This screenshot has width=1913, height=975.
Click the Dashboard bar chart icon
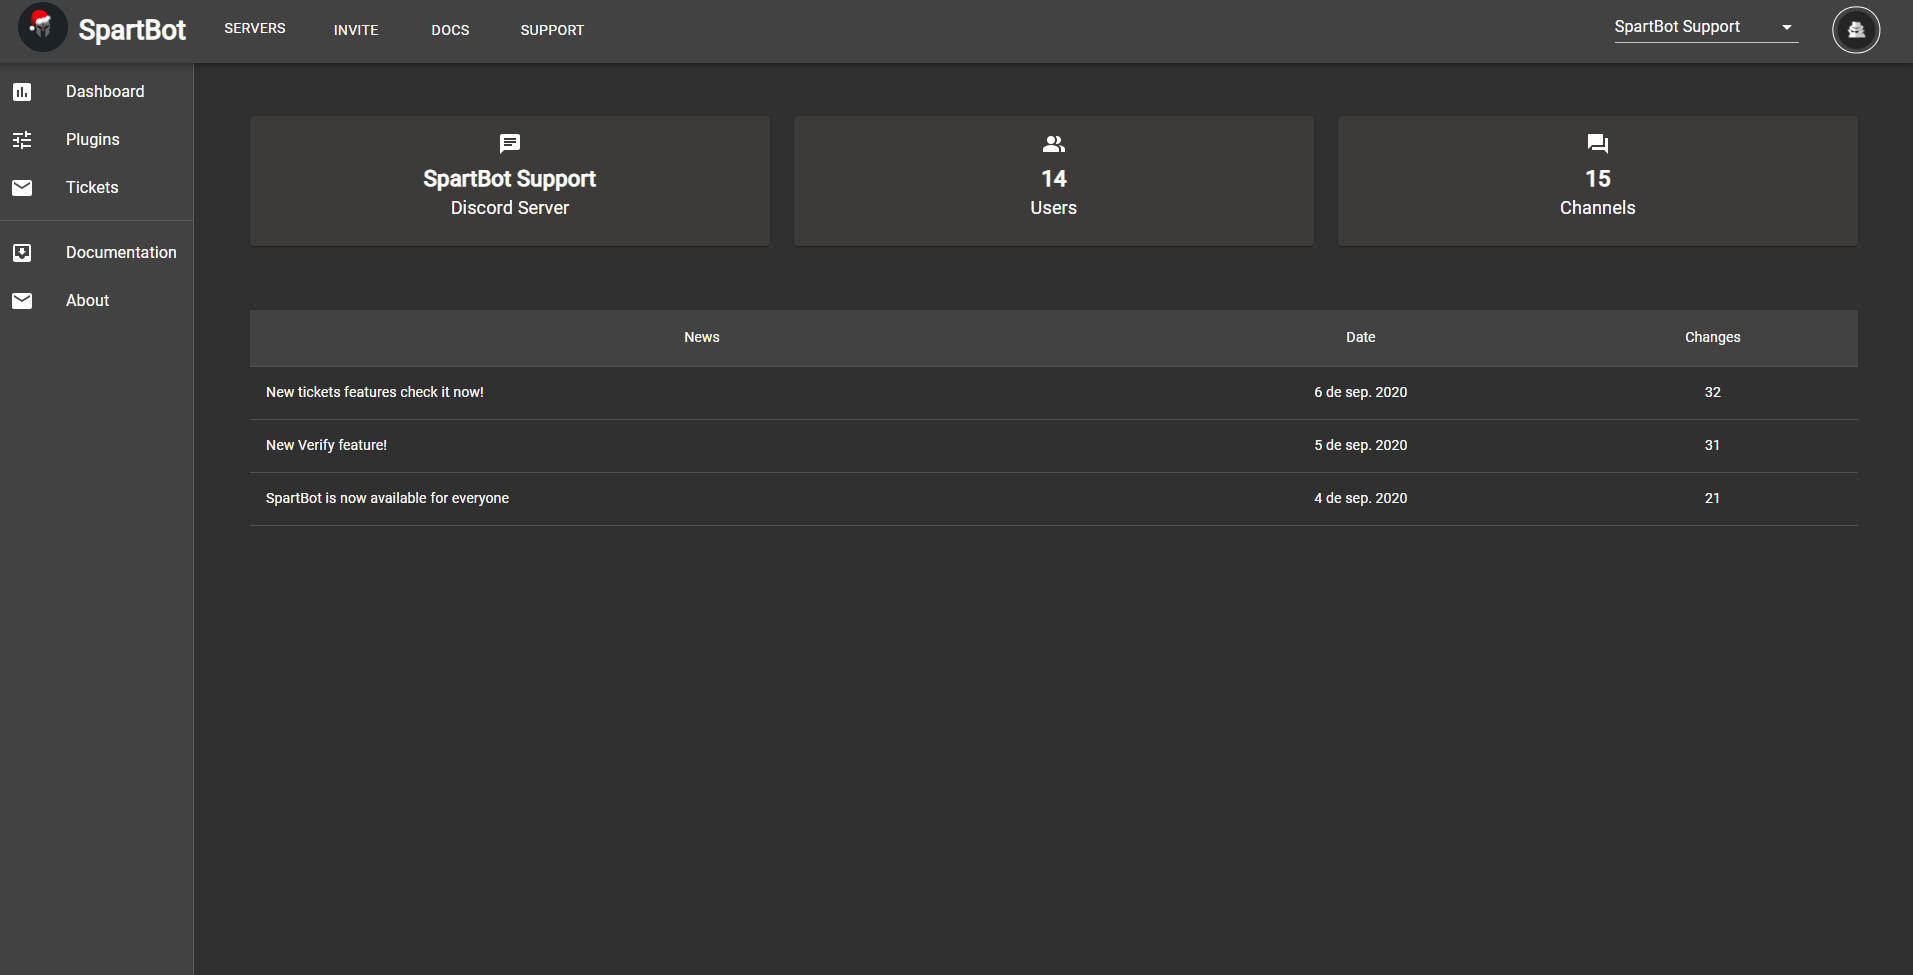coord(22,92)
